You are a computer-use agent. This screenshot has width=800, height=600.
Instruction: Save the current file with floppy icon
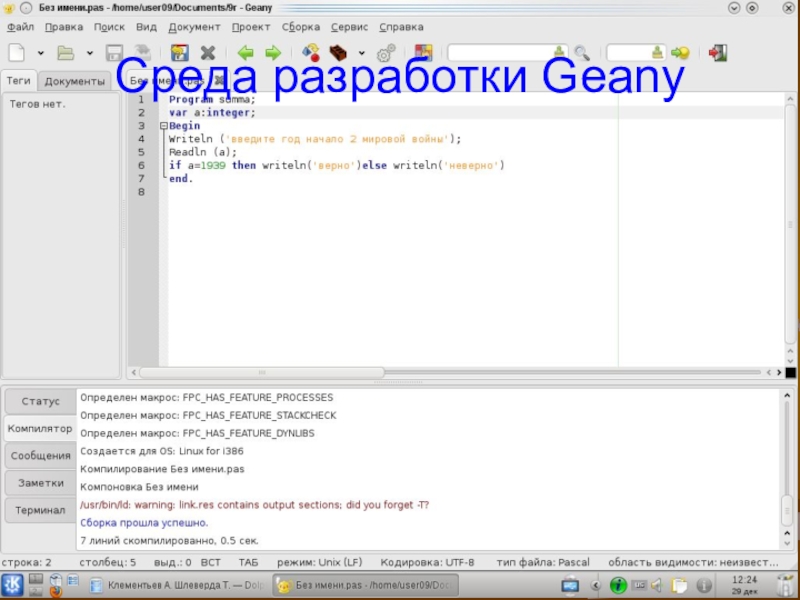(114, 53)
